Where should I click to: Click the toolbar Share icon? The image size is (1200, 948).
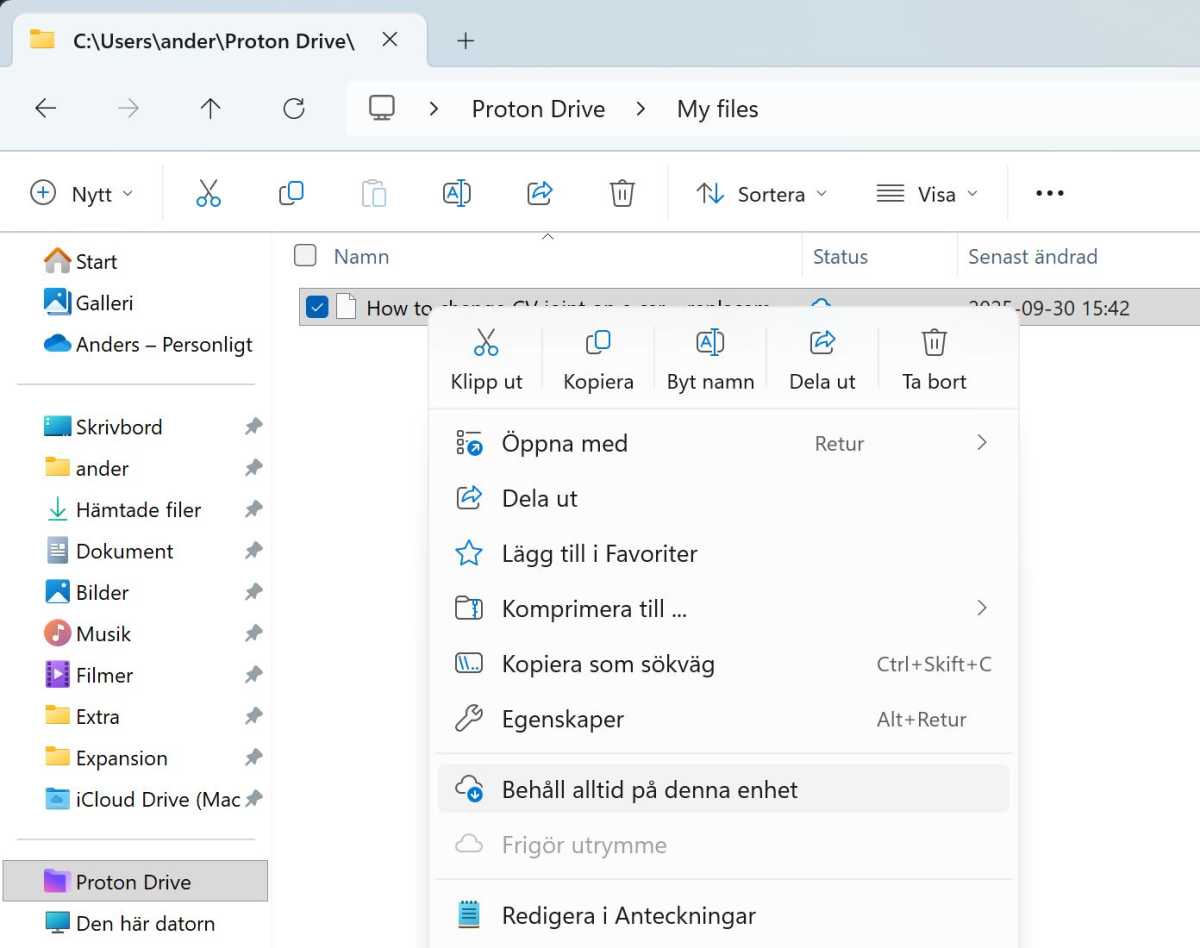point(540,193)
